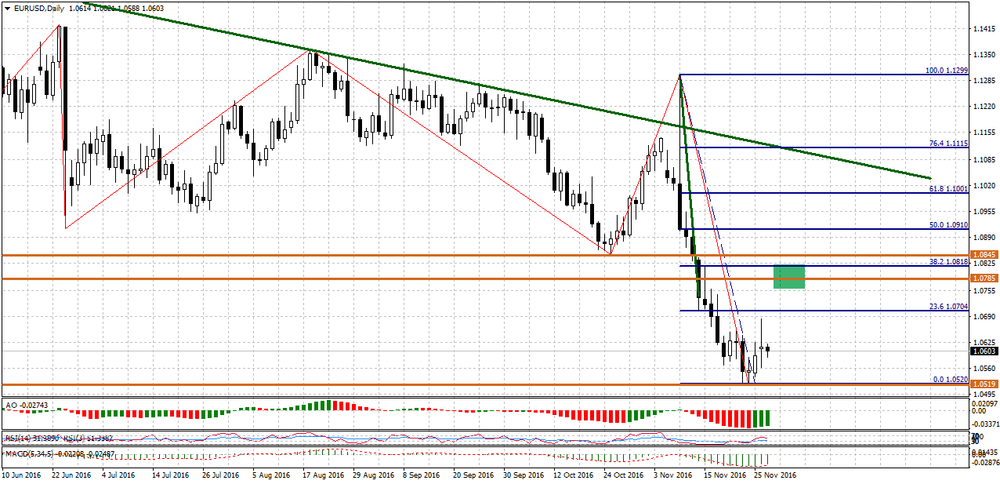The width and height of the screenshot is (1000, 484).
Task: Select the green rectangle target zone
Action: coord(789,276)
